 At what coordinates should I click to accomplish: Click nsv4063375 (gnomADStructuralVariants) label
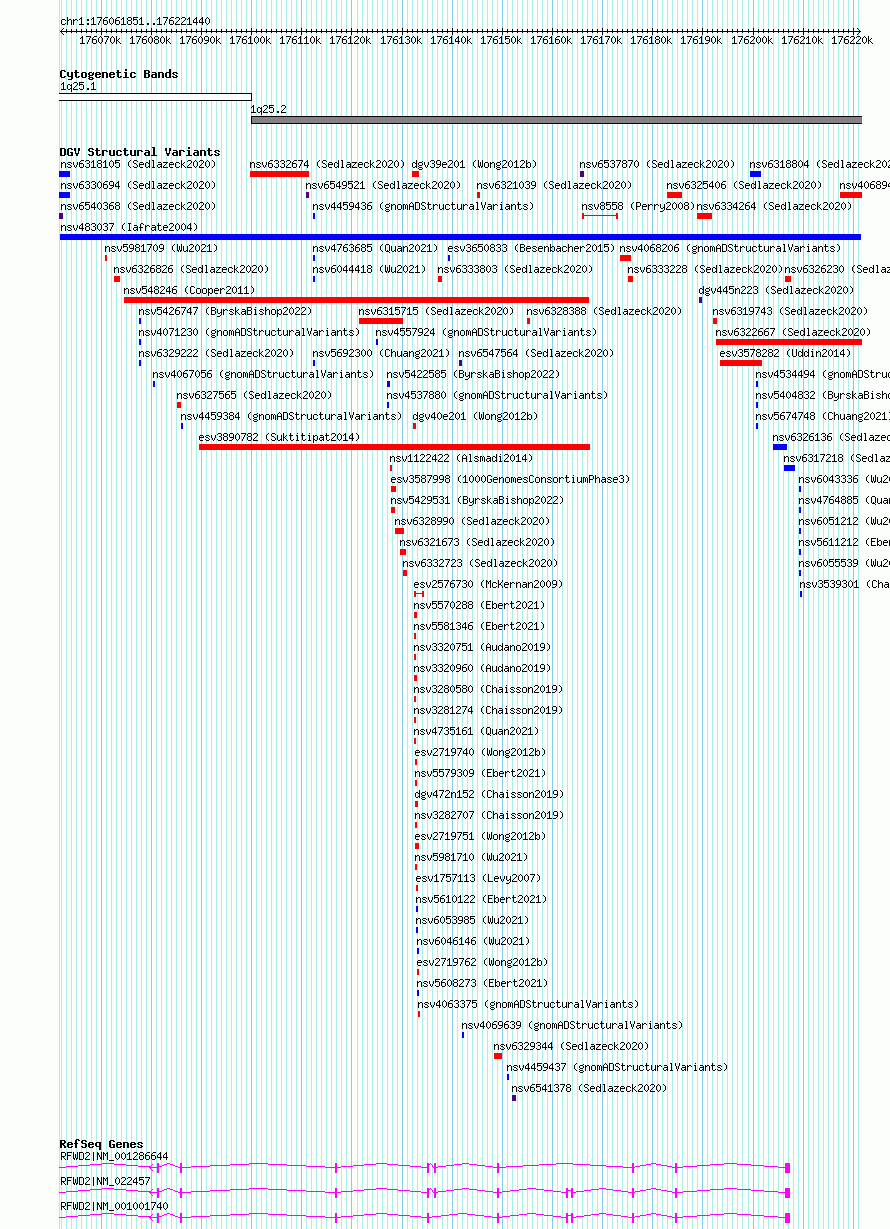529,1004
